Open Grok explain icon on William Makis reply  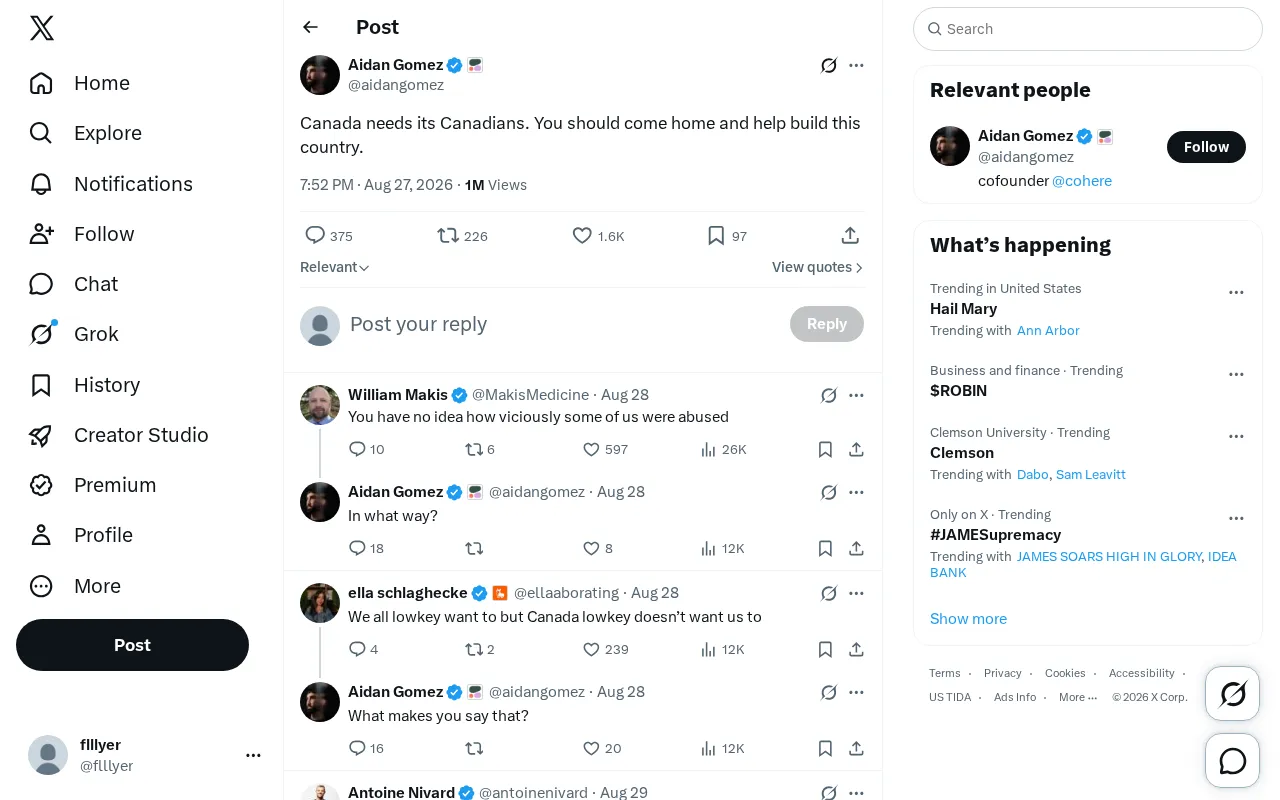[829, 395]
